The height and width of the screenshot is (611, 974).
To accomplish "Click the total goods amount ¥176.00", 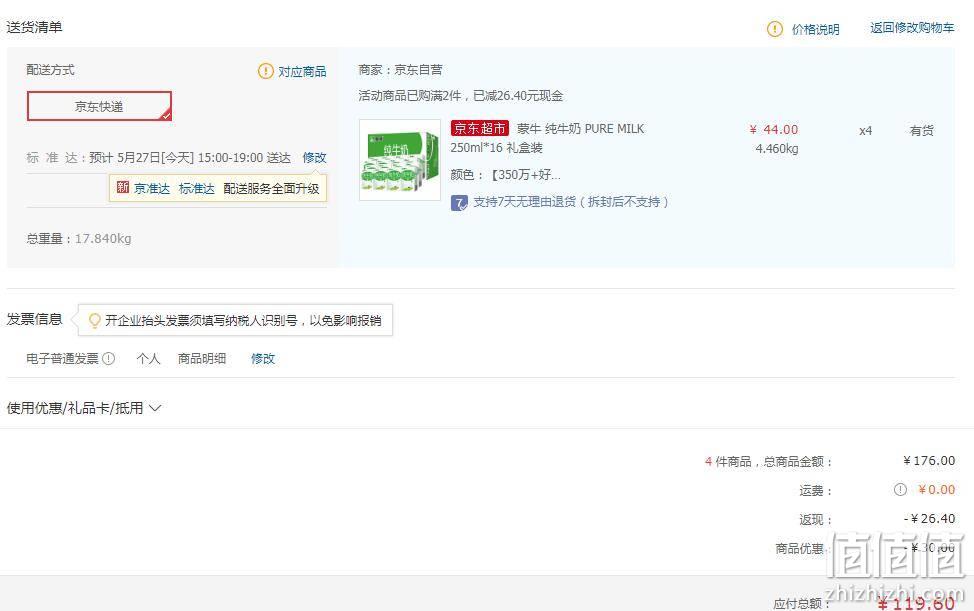I will [x=929, y=461].
